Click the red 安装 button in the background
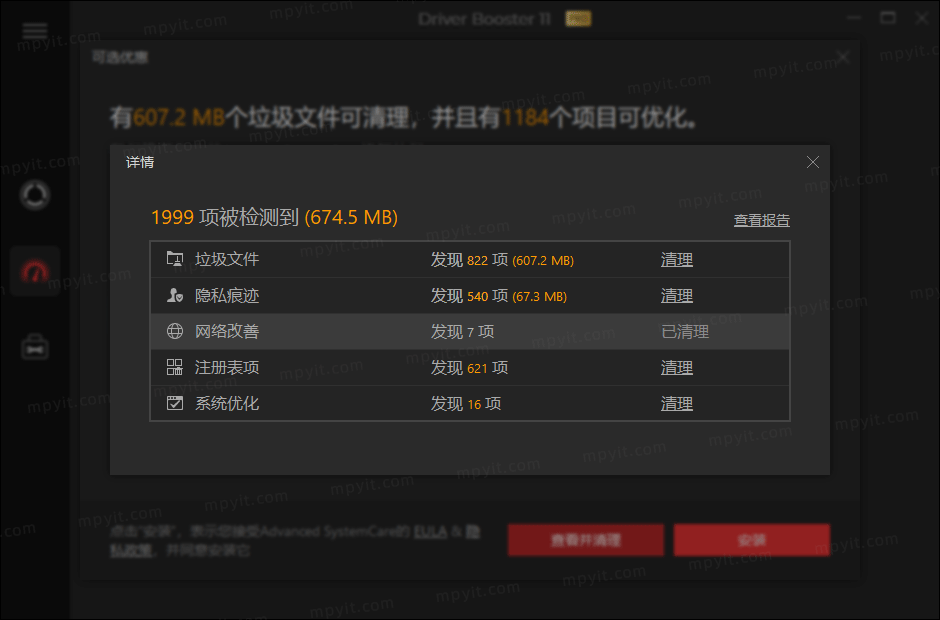 pos(752,540)
